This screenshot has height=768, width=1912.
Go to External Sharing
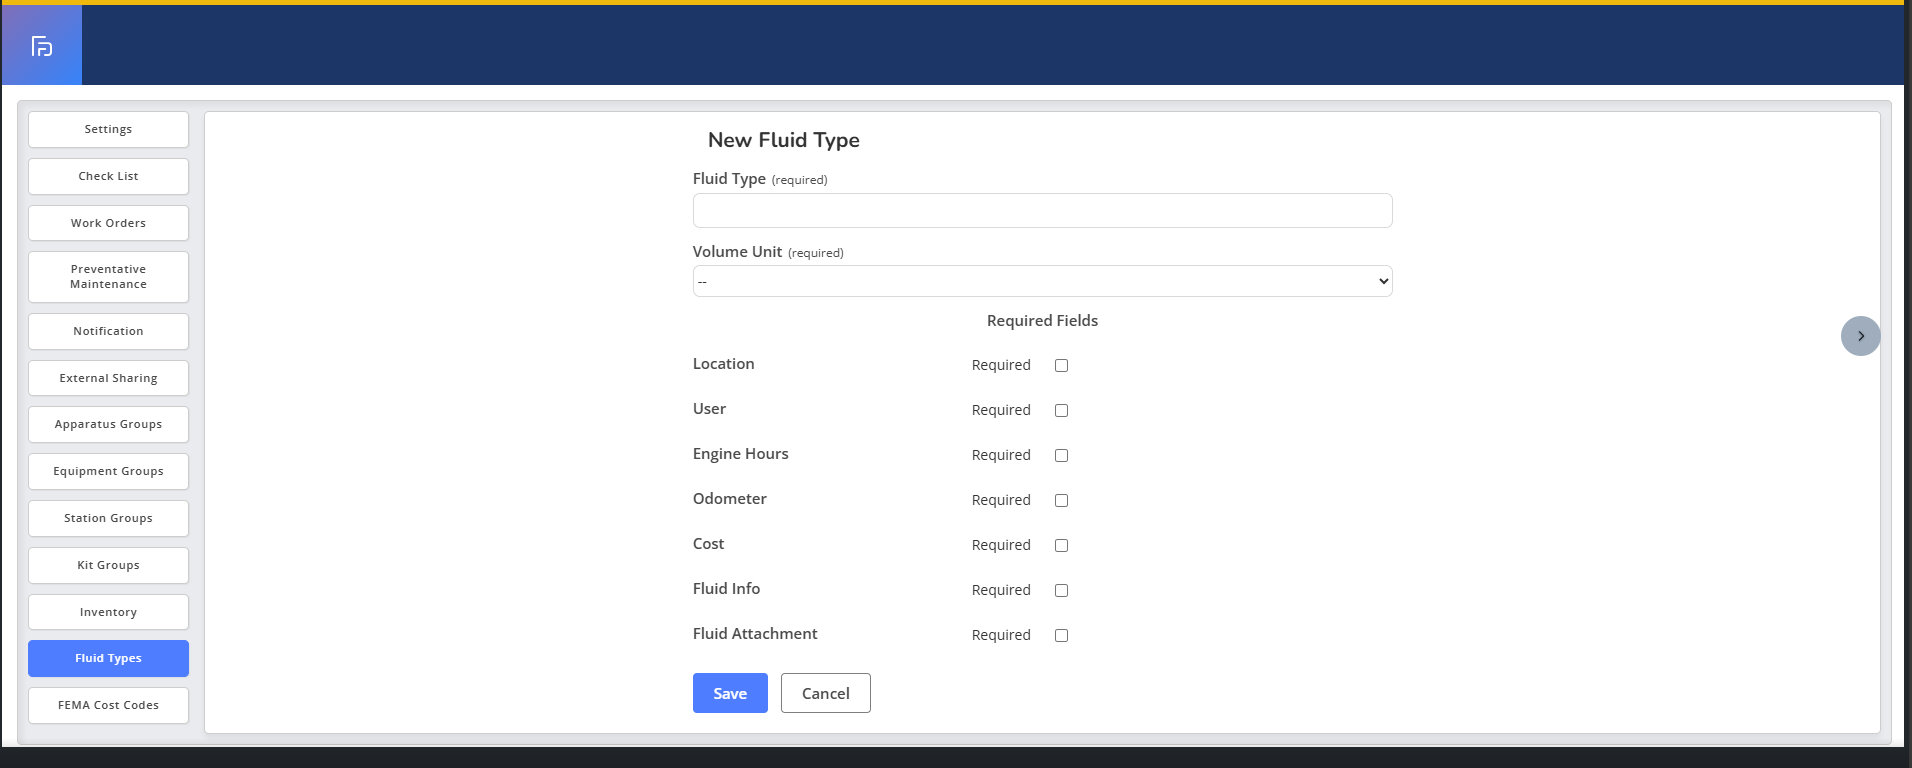click(108, 378)
